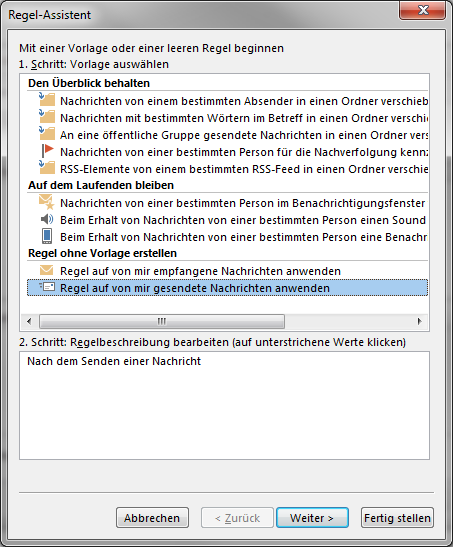Click folder icon for public group template

(47, 134)
